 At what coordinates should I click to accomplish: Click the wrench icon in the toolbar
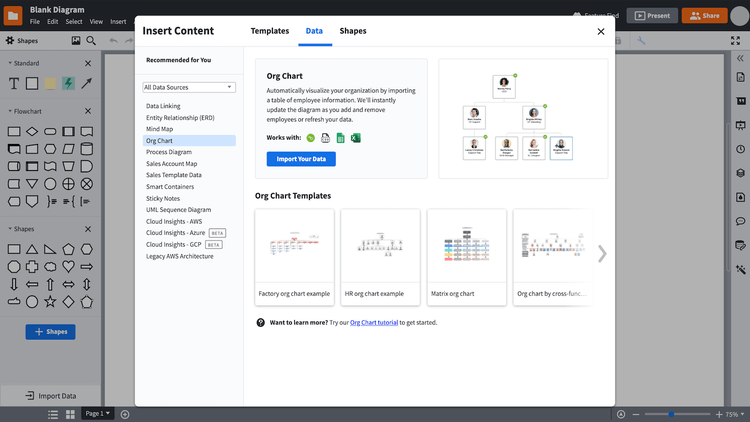641,41
